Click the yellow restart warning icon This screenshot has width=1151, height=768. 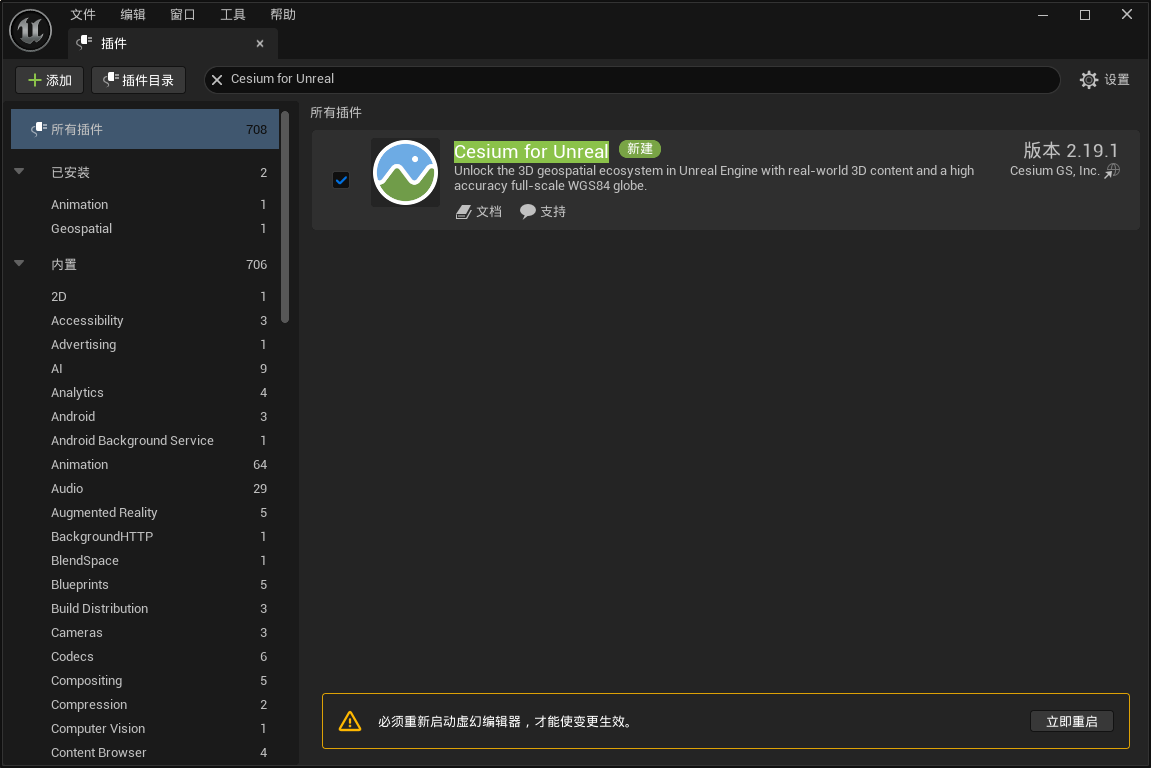pyautogui.click(x=350, y=721)
